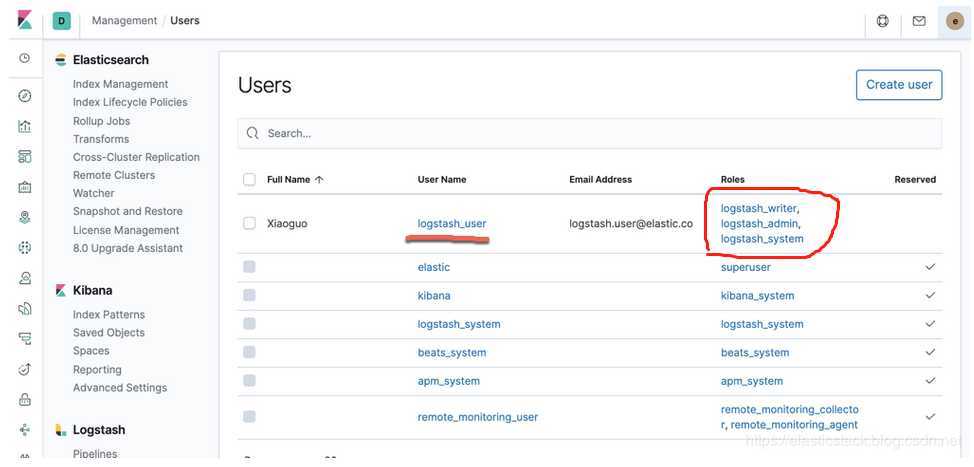Sort table by Reserved header
The width and height of the screenshot is (974, 467).
click(915, 179)
